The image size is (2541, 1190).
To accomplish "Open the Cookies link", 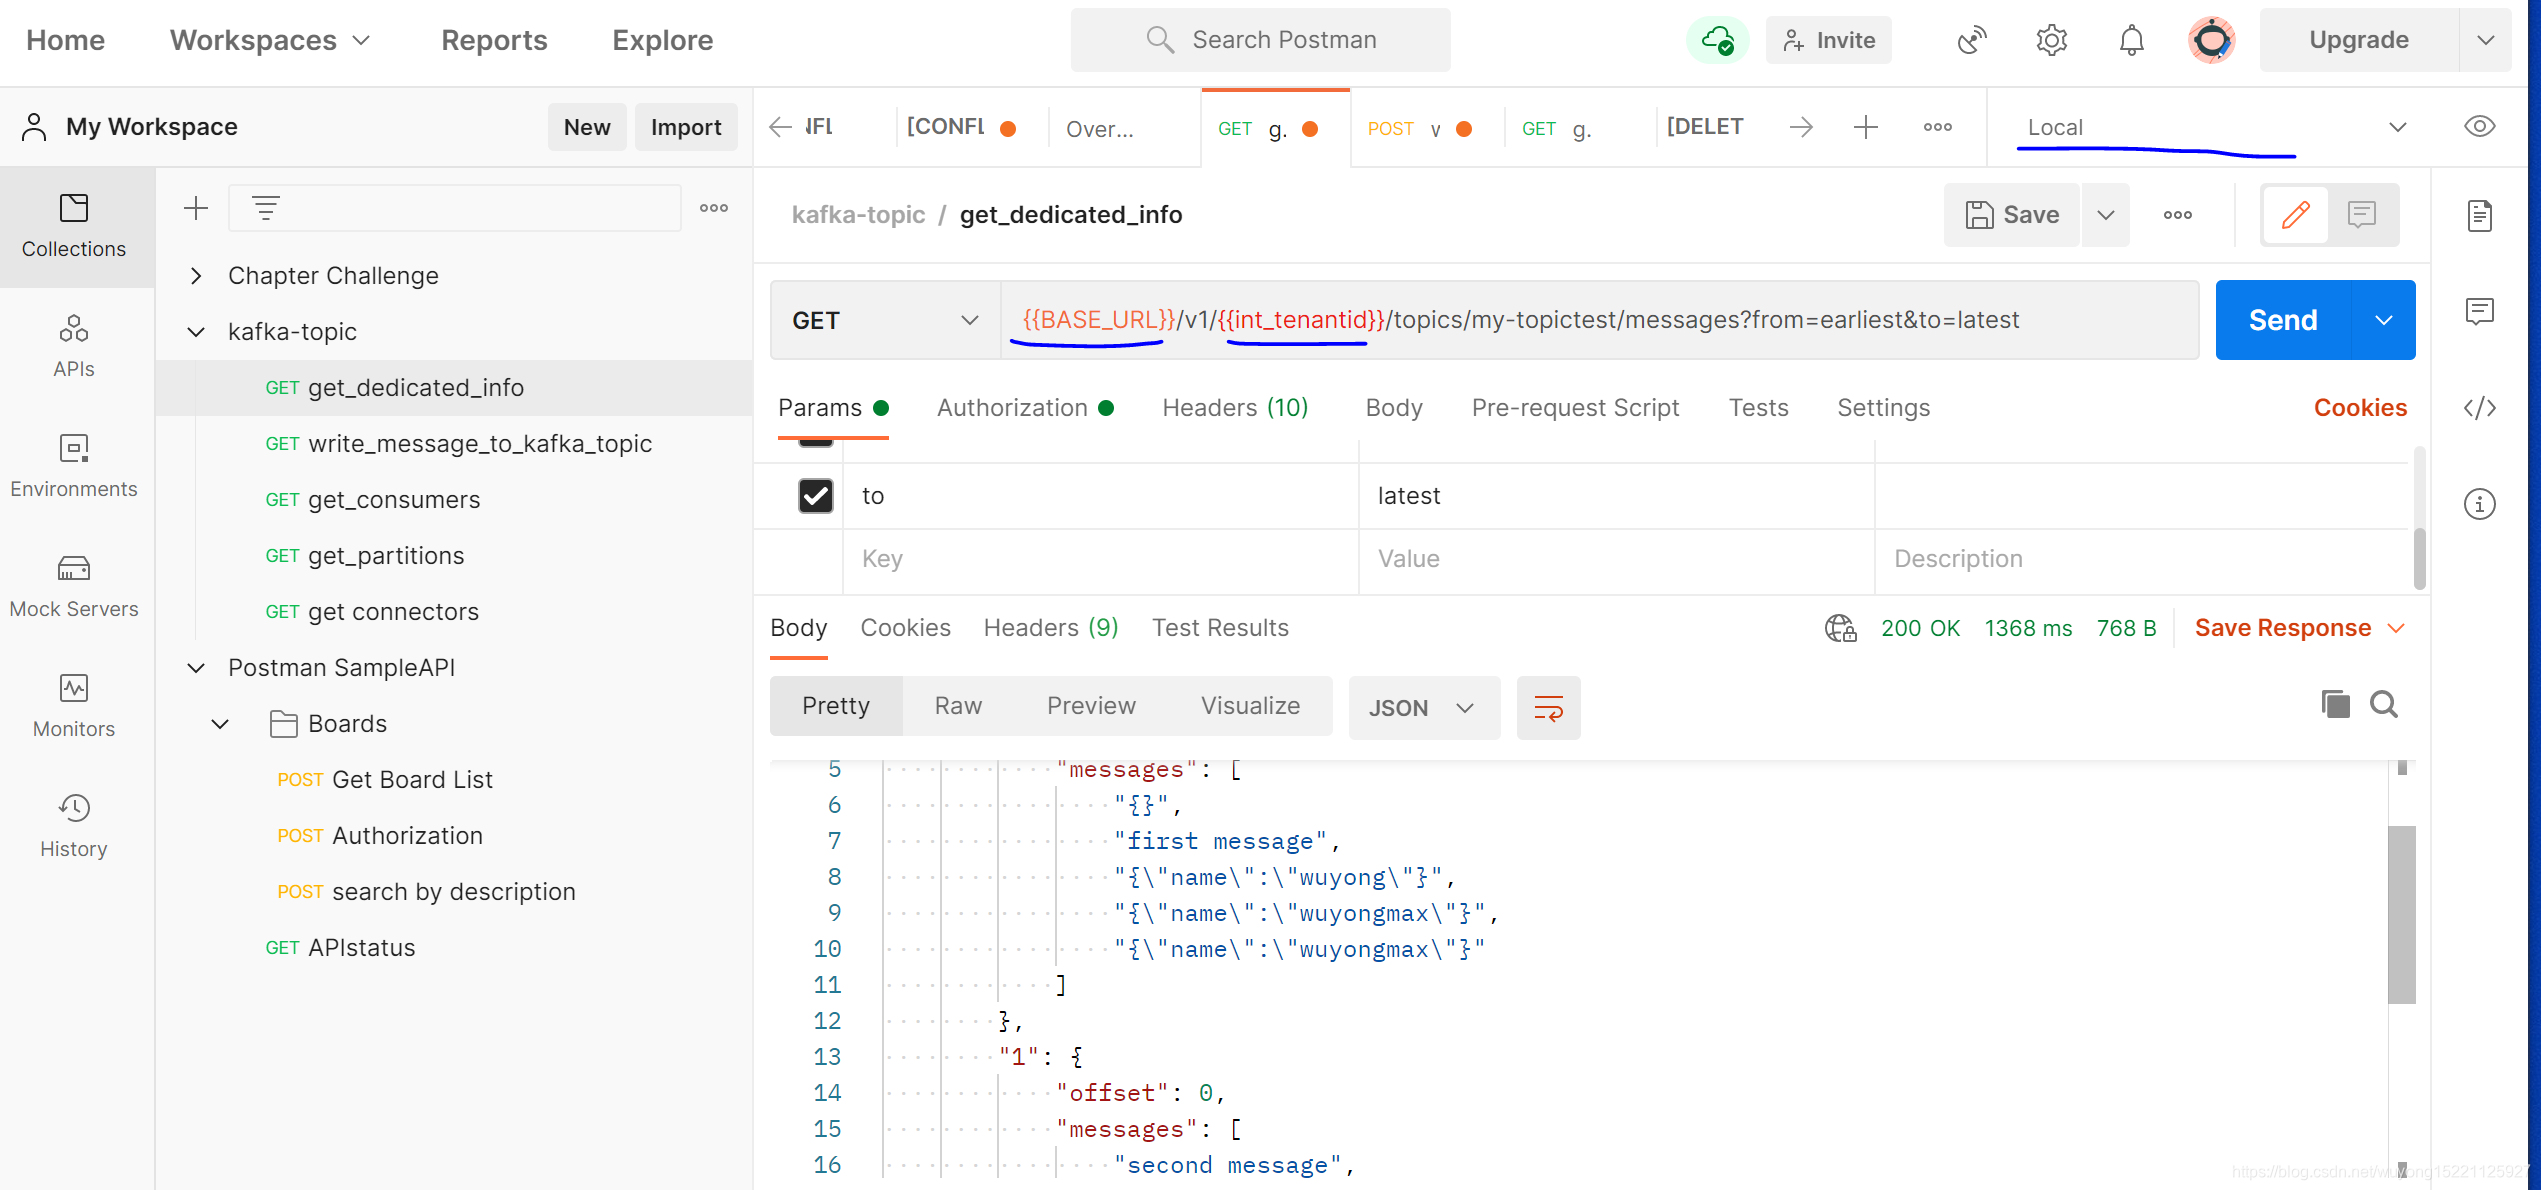I will coord(2360,408).
